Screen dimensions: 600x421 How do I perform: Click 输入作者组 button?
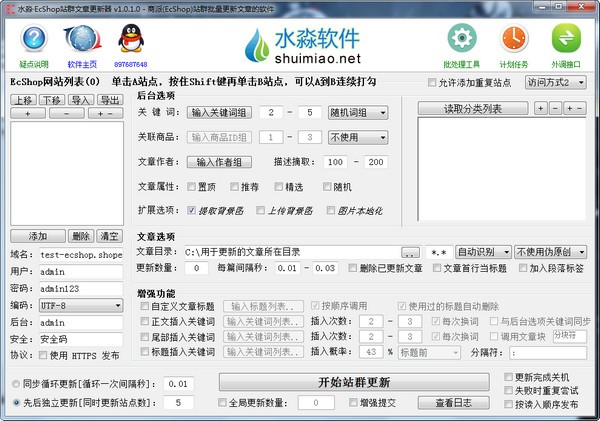[x=219, y=162]
